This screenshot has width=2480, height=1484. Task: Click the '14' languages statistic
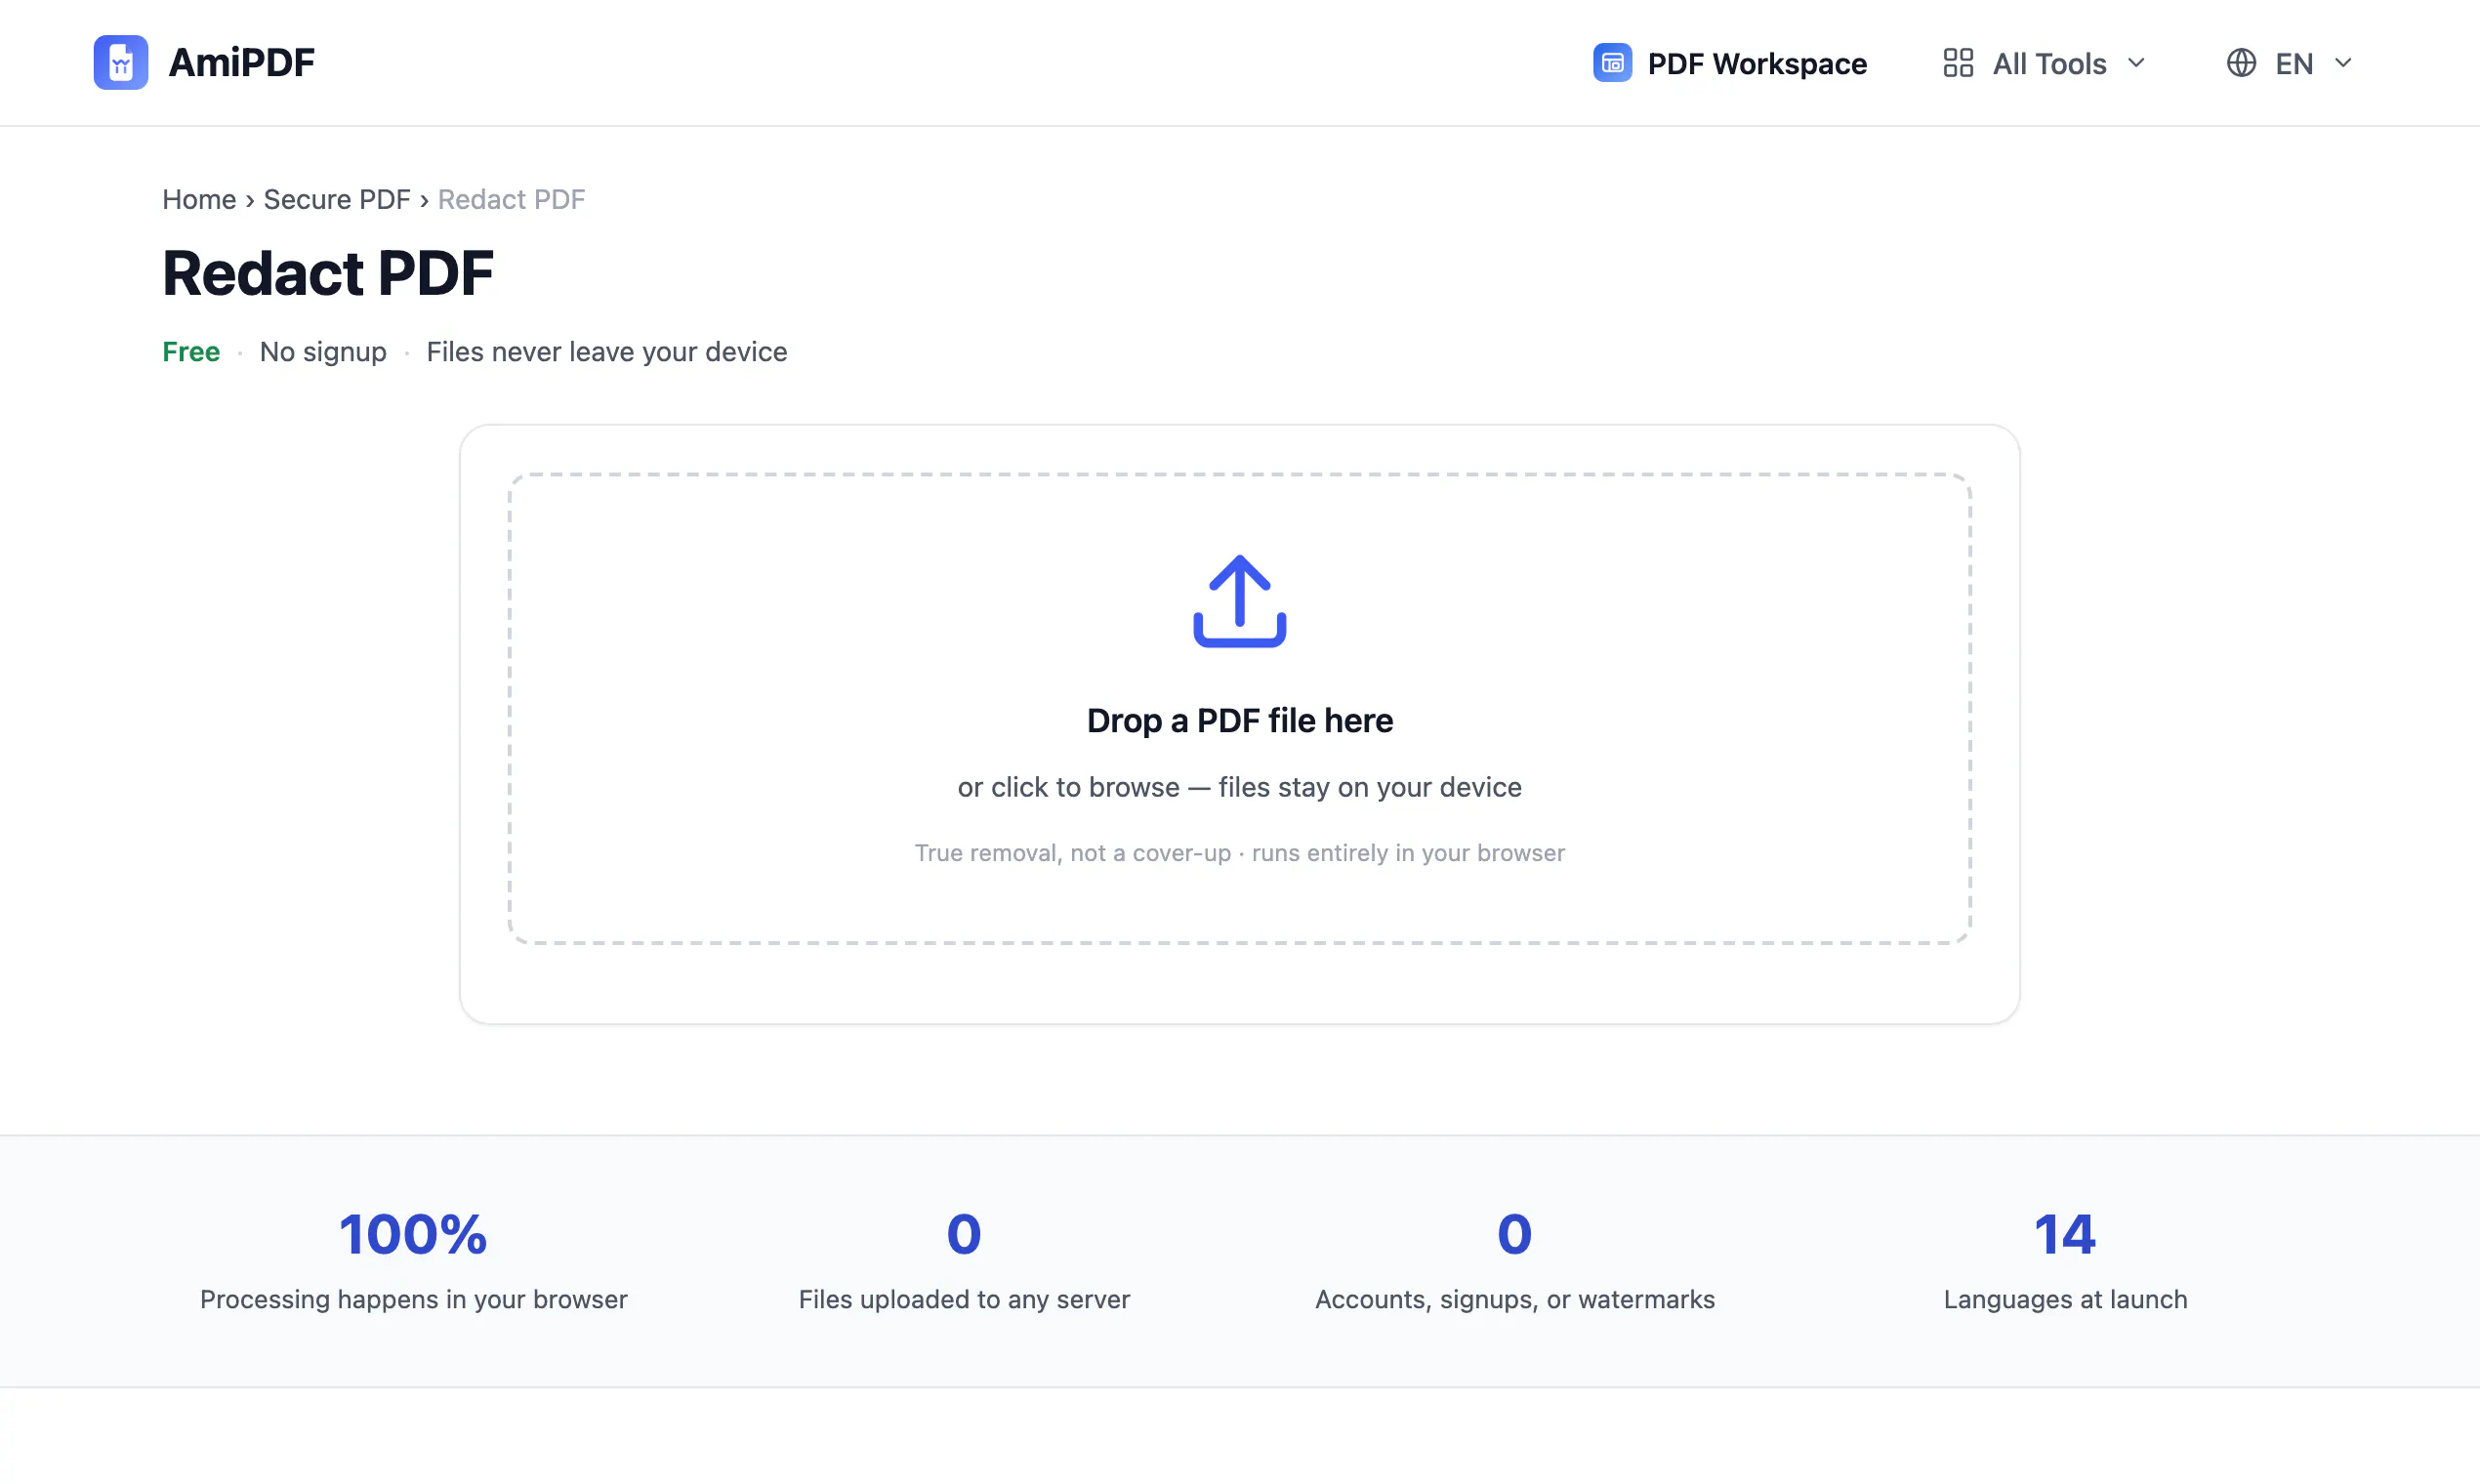click(x=2065, y=1234)
